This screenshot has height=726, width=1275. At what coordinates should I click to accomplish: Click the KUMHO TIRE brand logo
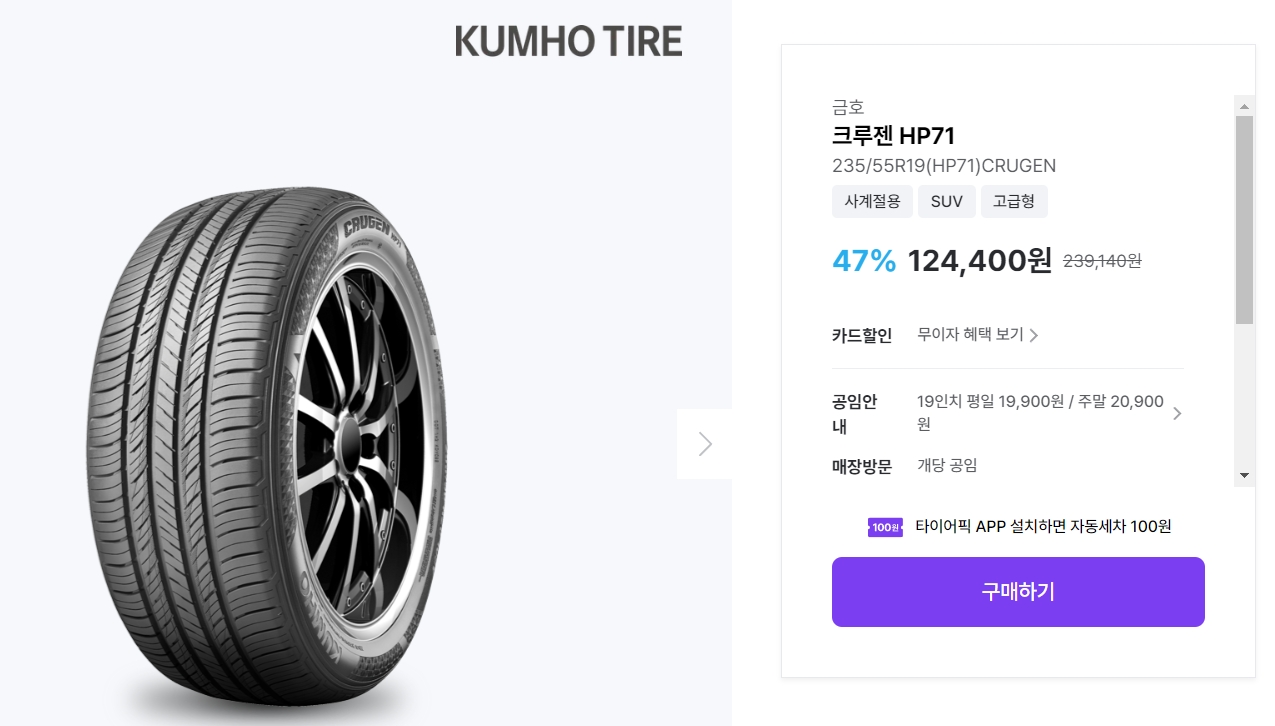tap(568, 41)
